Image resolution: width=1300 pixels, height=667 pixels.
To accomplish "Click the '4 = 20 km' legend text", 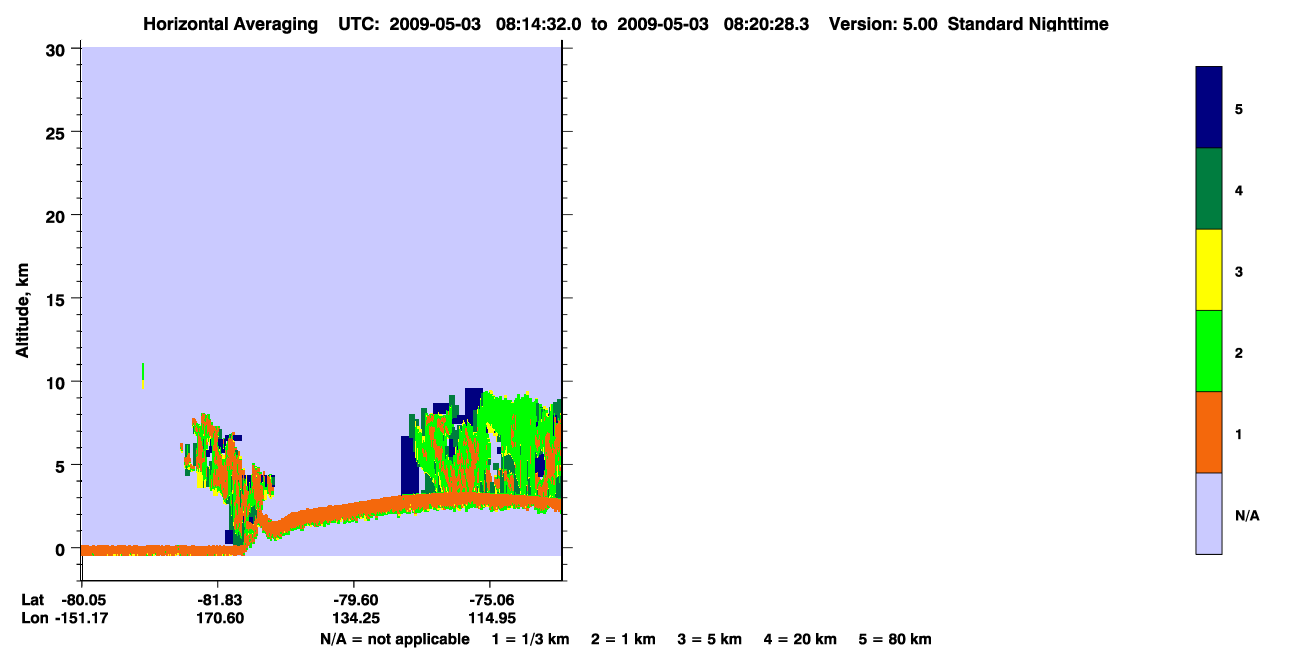I will coord(801,639).
